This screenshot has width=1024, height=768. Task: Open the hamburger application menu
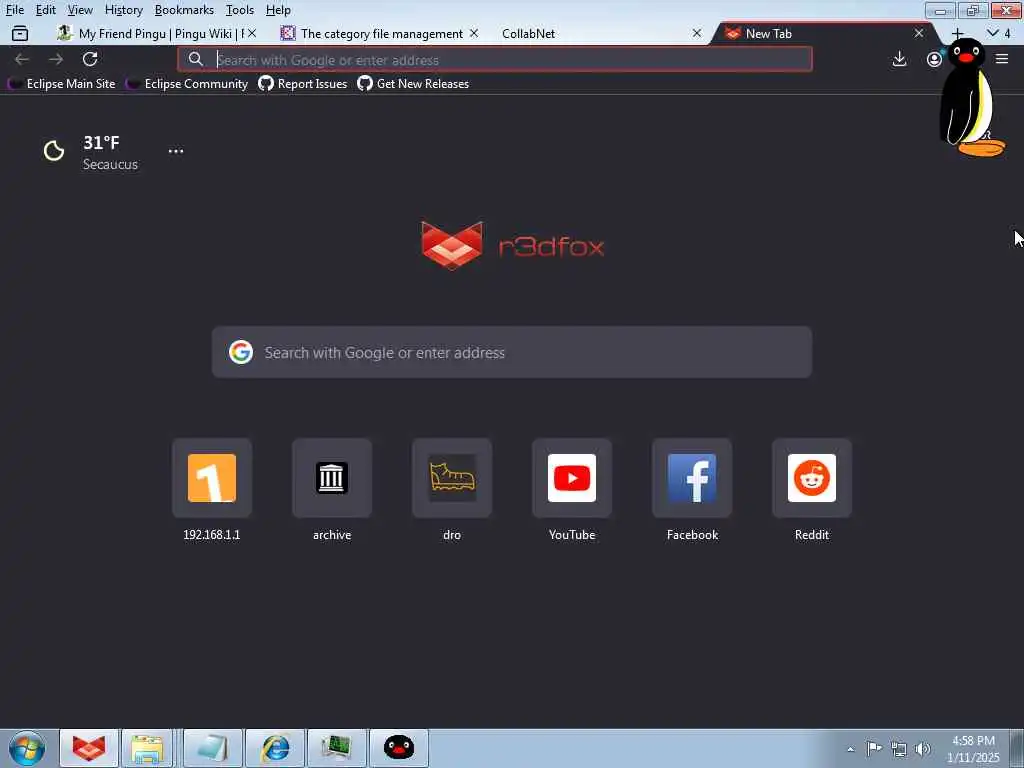pos(1002,59)
